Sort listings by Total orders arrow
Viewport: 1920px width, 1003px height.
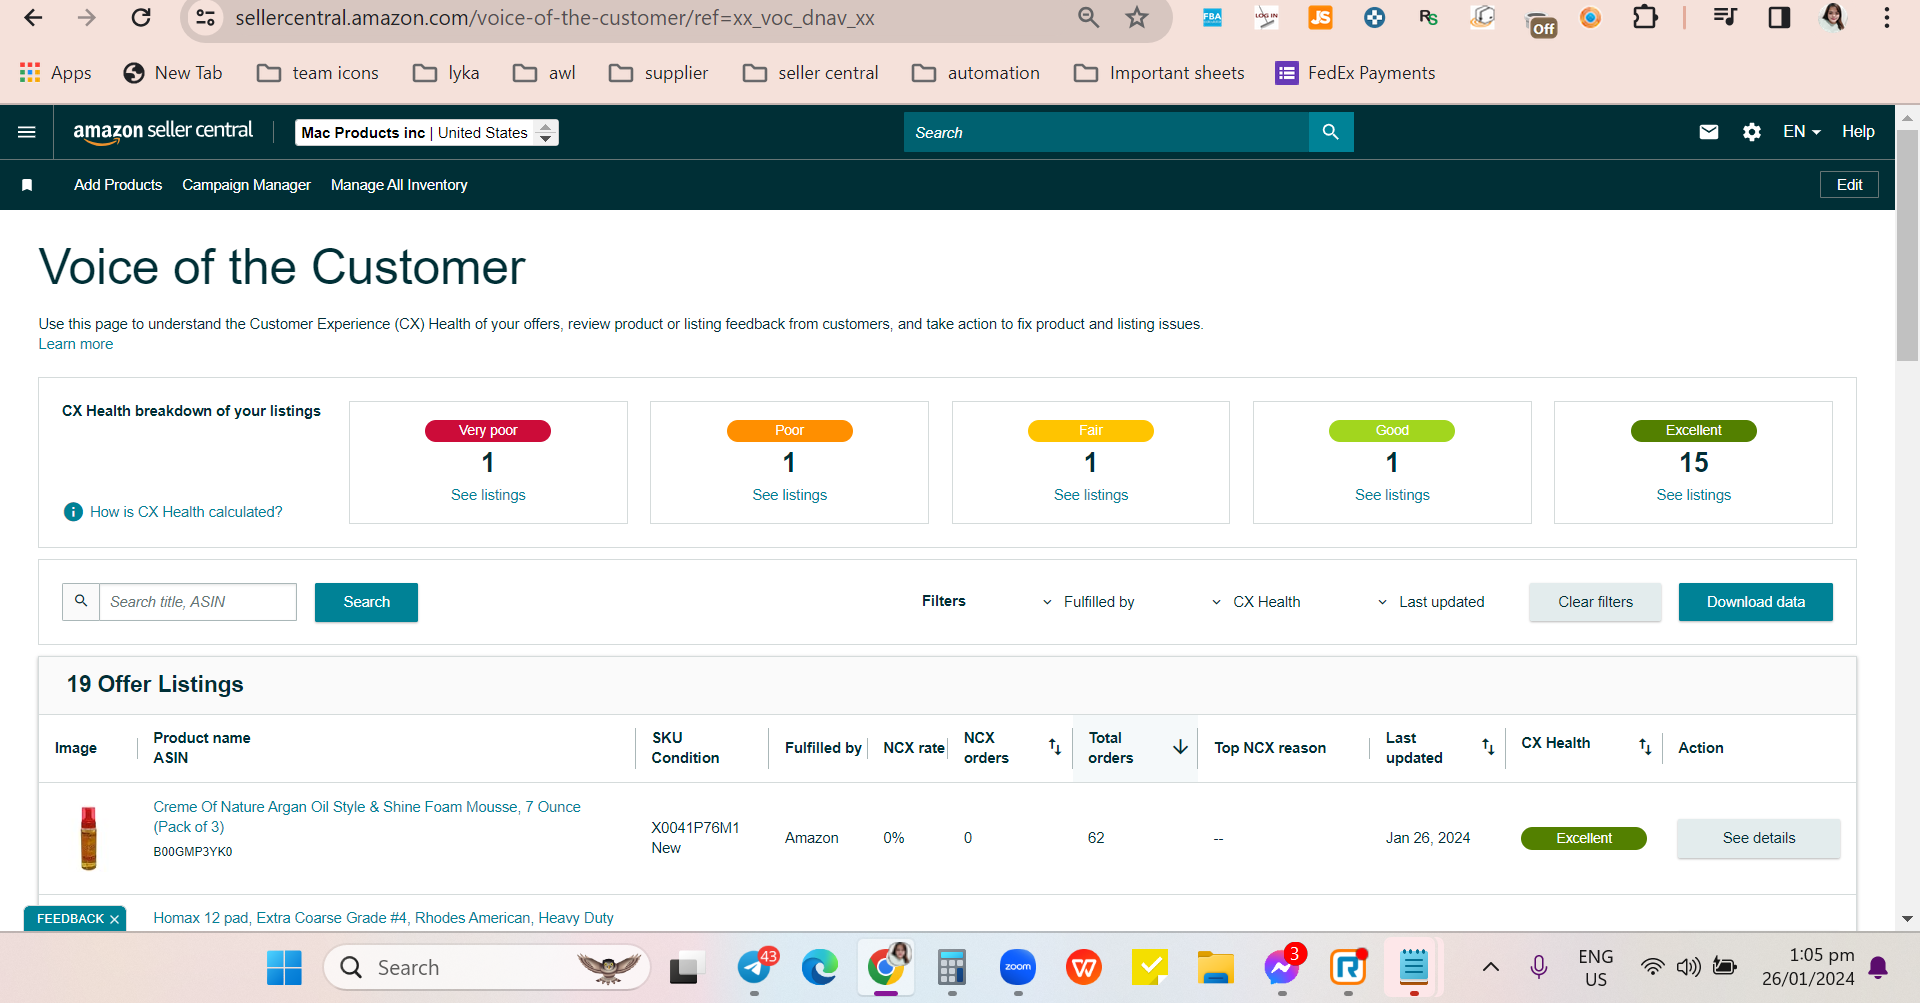click(1180, 747)
